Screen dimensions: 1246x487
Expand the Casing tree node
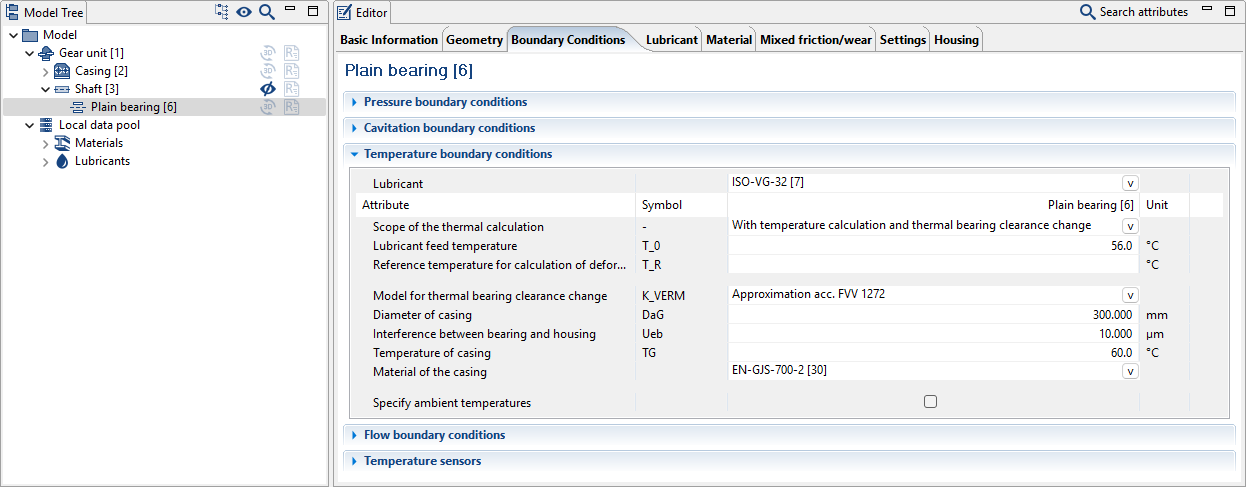tap(45, 71)
